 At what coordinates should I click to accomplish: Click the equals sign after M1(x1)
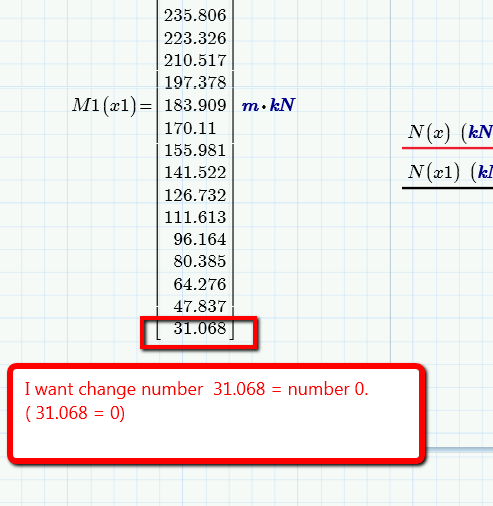click(146, 106)
